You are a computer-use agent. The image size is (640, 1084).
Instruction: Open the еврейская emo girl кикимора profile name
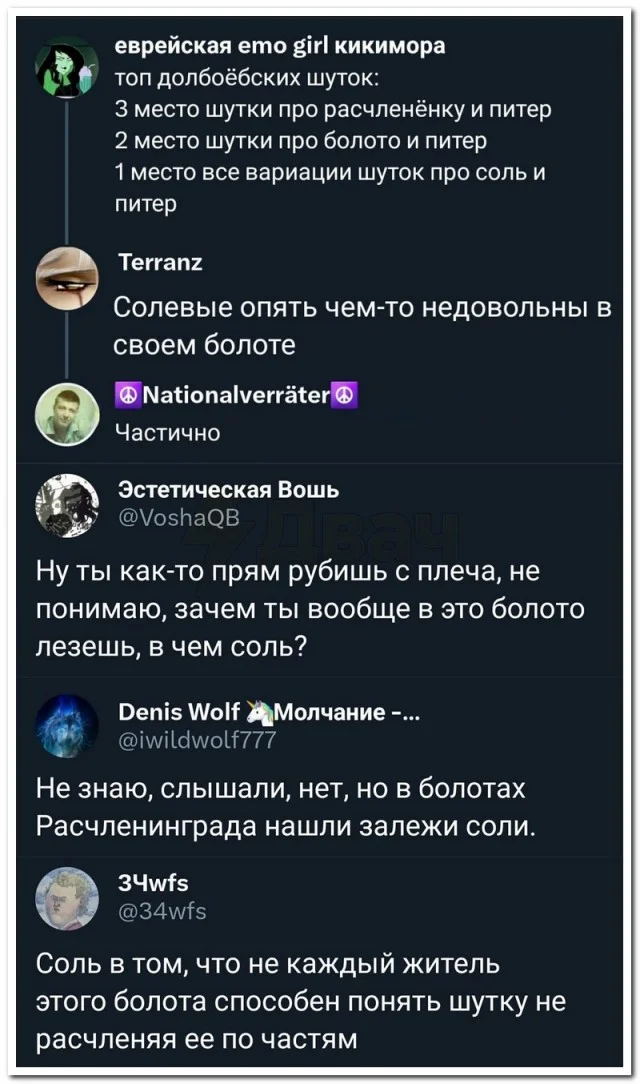click(x=281, y=45)
